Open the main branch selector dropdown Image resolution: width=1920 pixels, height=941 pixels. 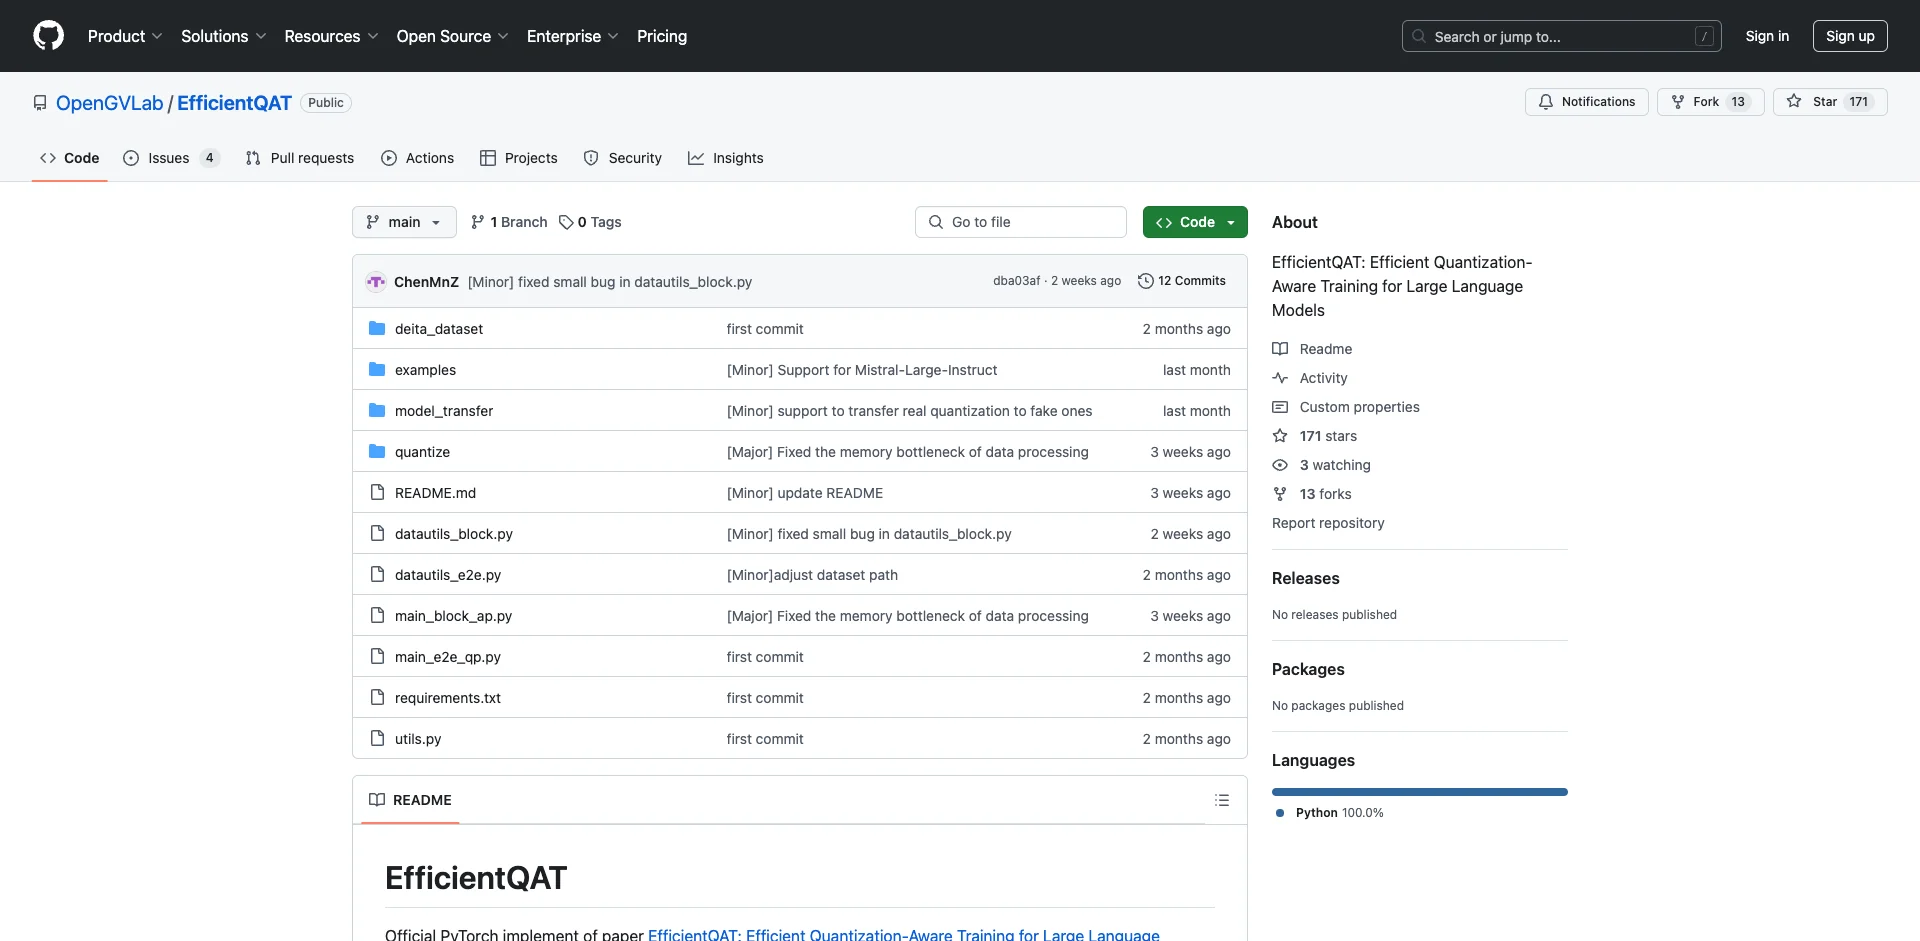point(404,222)
